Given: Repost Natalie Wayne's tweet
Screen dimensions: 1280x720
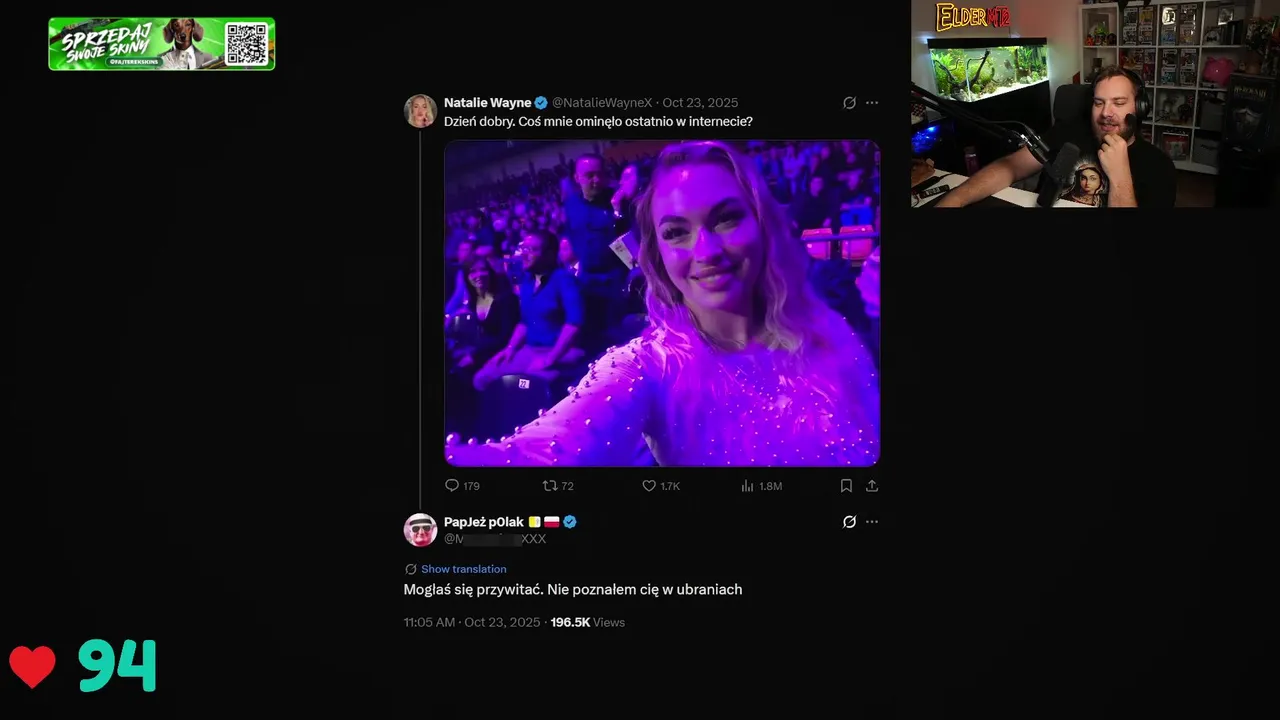Looking at the screenshot, I should 558,486.
